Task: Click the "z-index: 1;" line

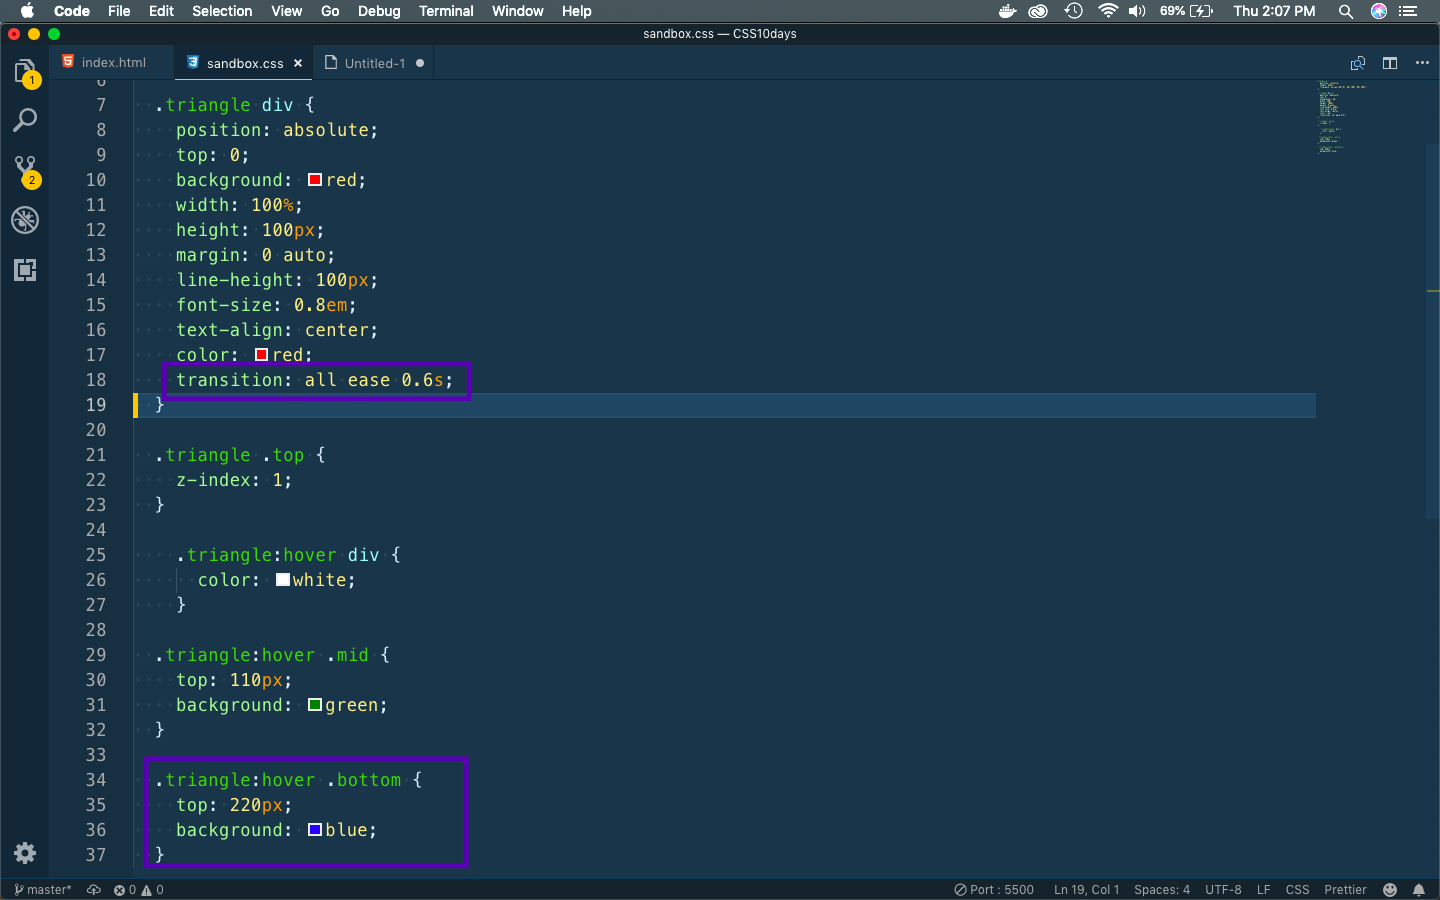Action: (x=234, y=480)
